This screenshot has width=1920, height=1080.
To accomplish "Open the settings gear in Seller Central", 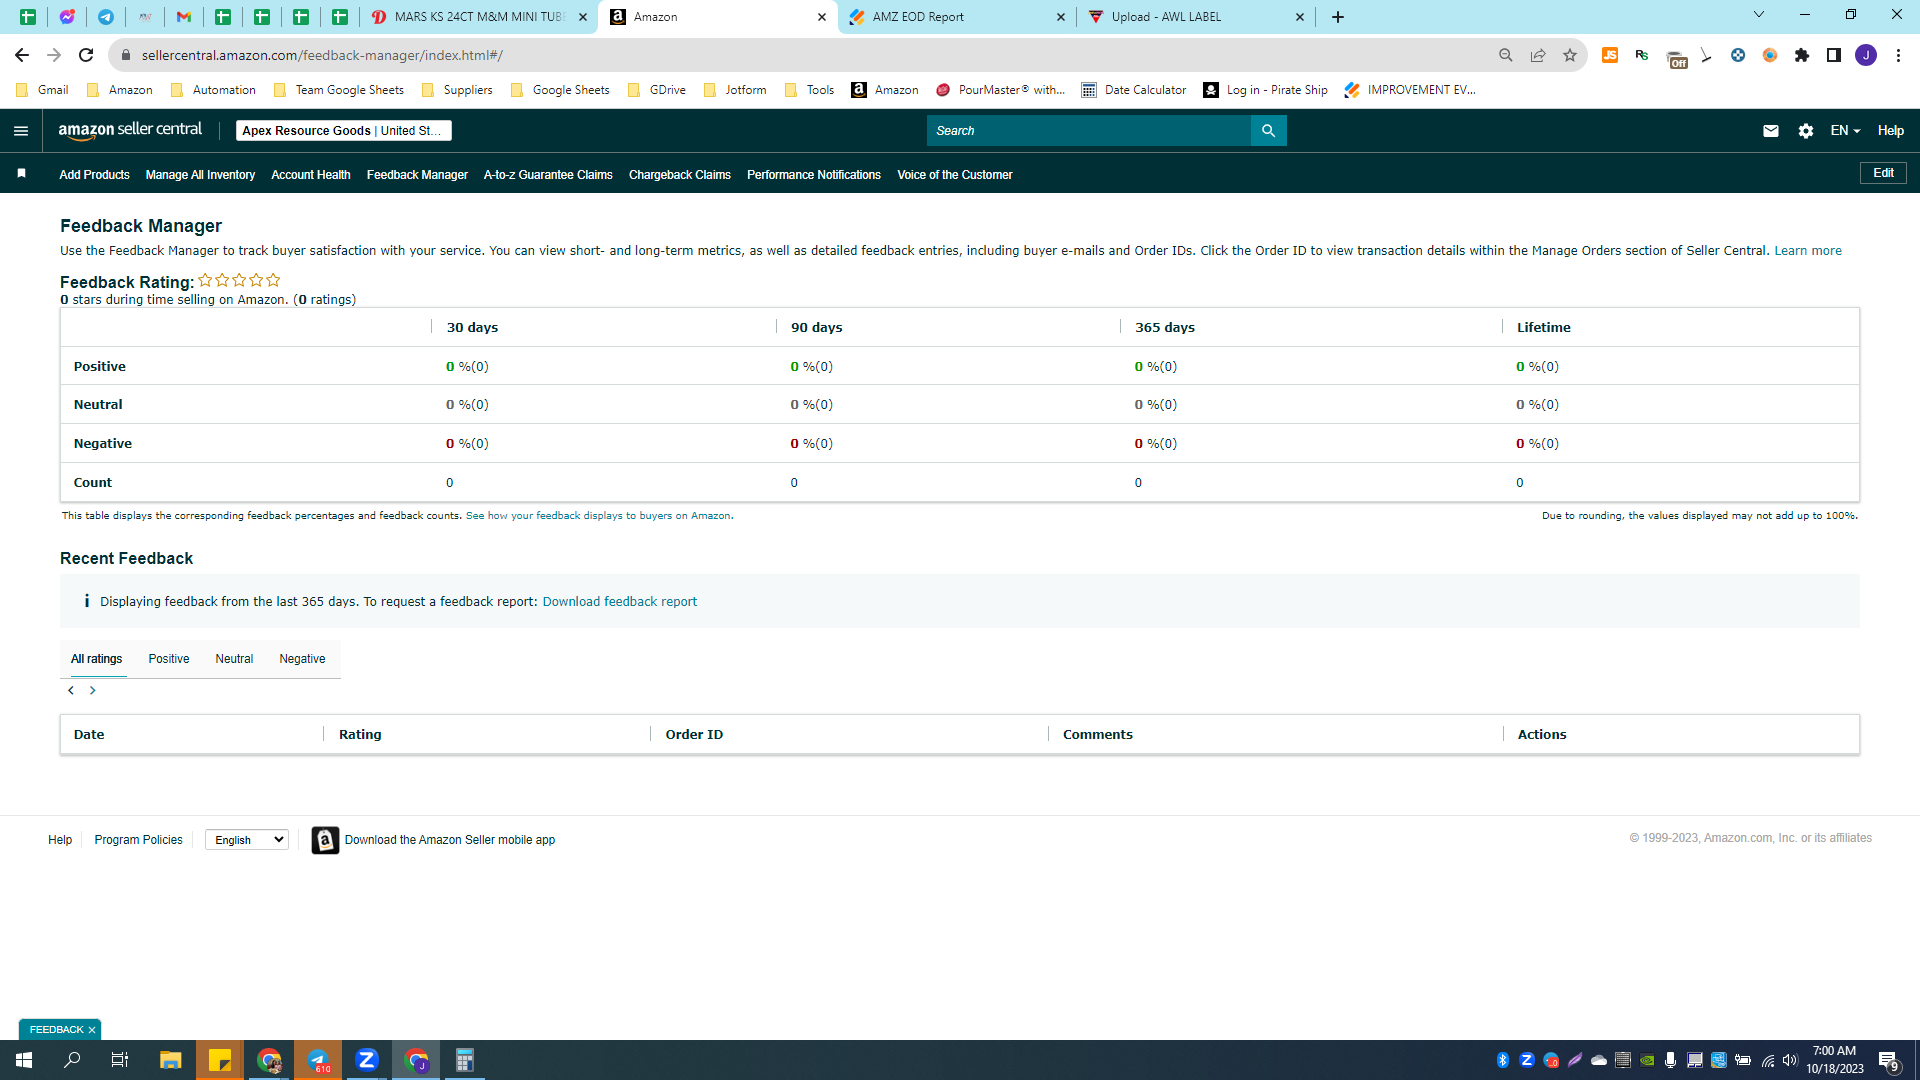I will (1806, 131).
